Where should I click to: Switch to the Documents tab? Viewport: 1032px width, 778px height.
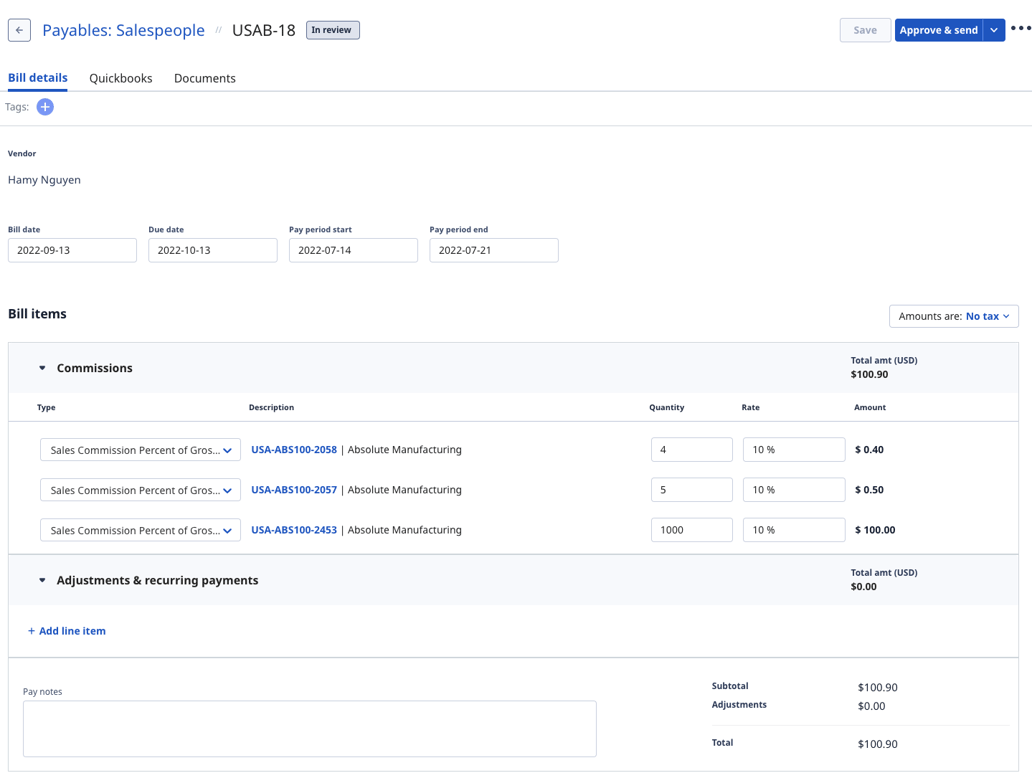pos(204,78)
